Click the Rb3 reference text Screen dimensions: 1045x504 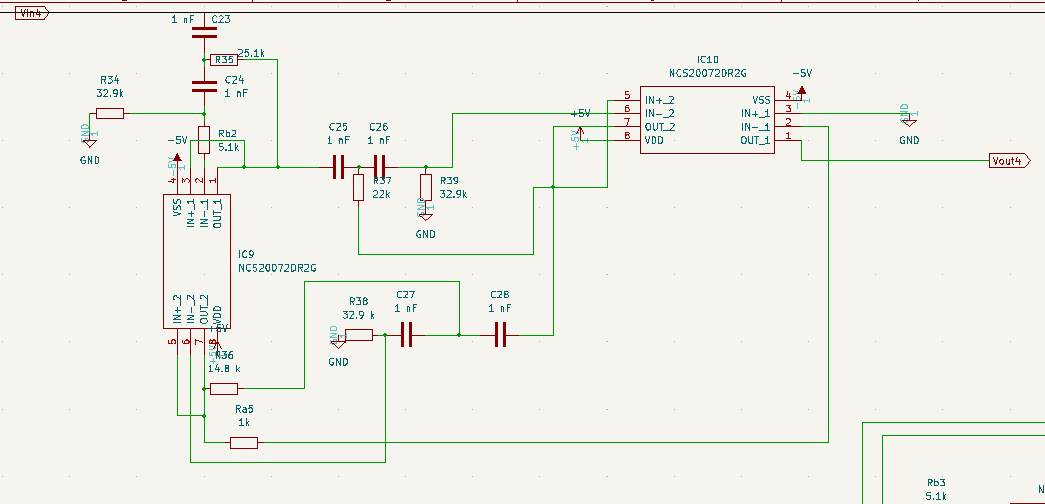(x=936, y=483)
